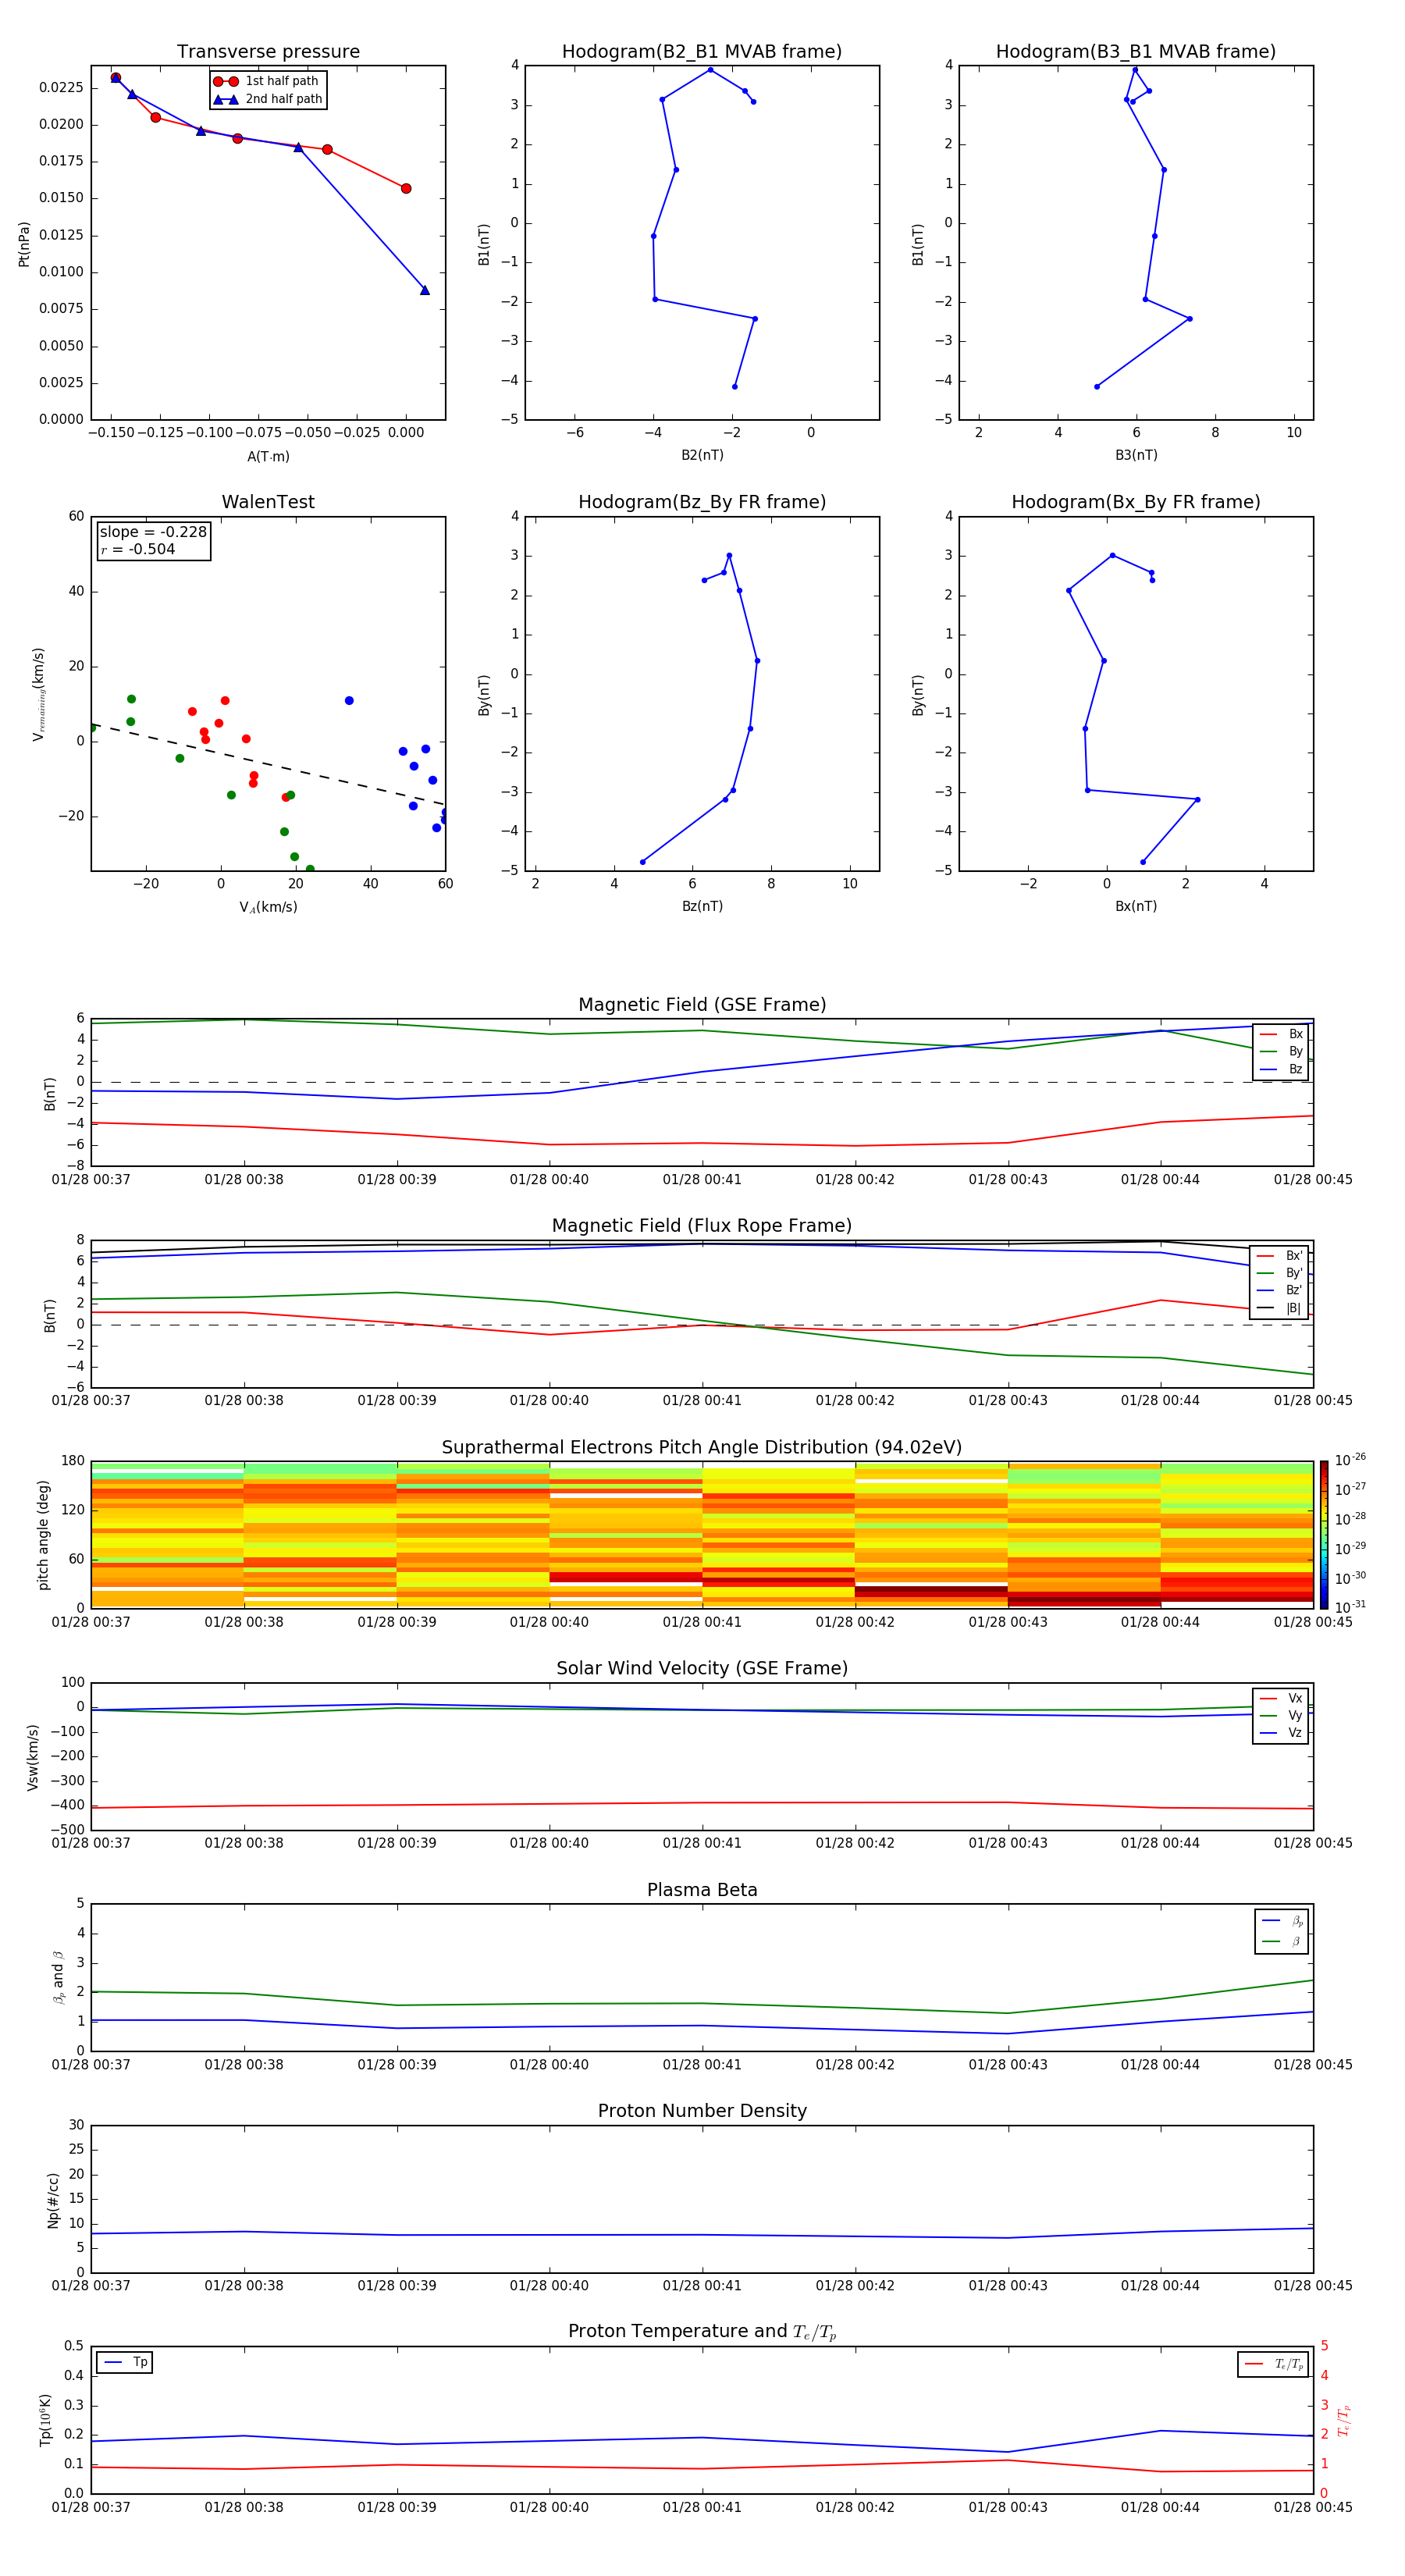Click the "Plasma Beta" panel title
1405x2576 pixels.
[702, 1891]
